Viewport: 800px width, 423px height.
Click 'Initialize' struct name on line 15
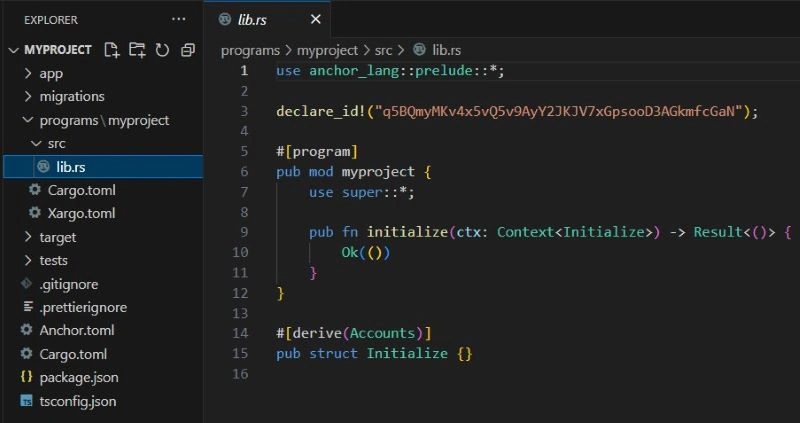[407, 354]
